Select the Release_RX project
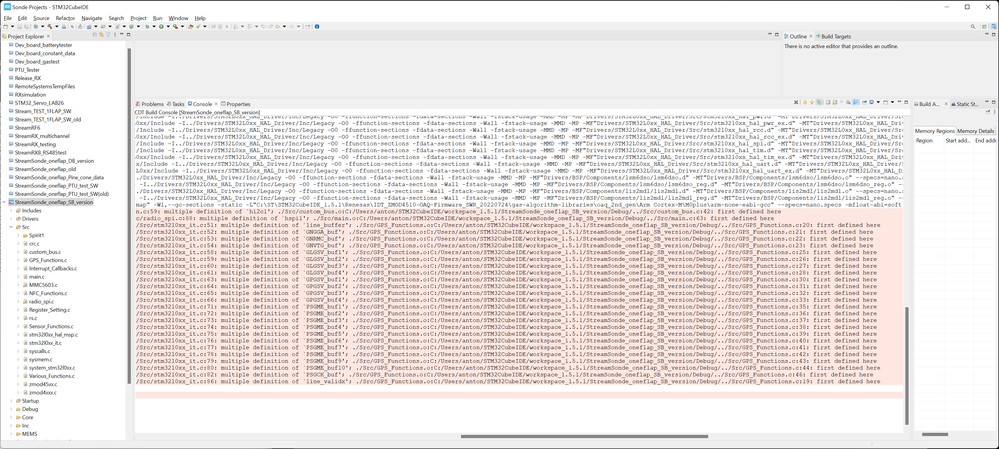The width and height of the screenshot is (999, 449). coord(27,78)
